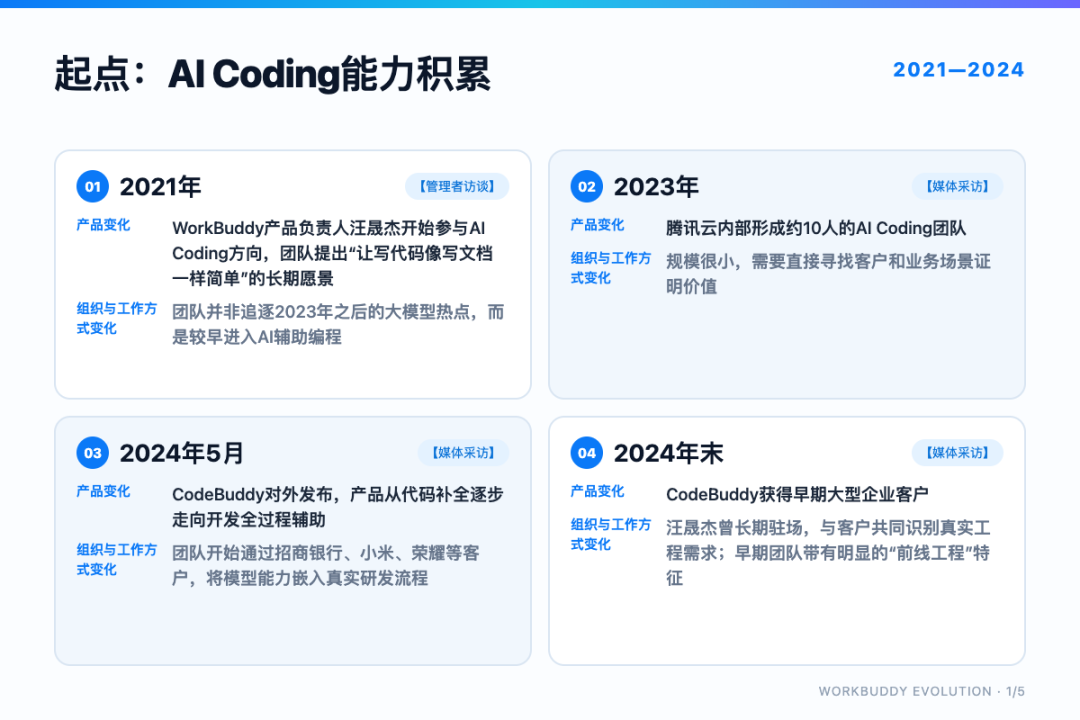Click the text 团队并非追逐2023年之后的大模型热点
Image resolution: width=1080 pixels, height=720 pixels.
tap(338, 325)
